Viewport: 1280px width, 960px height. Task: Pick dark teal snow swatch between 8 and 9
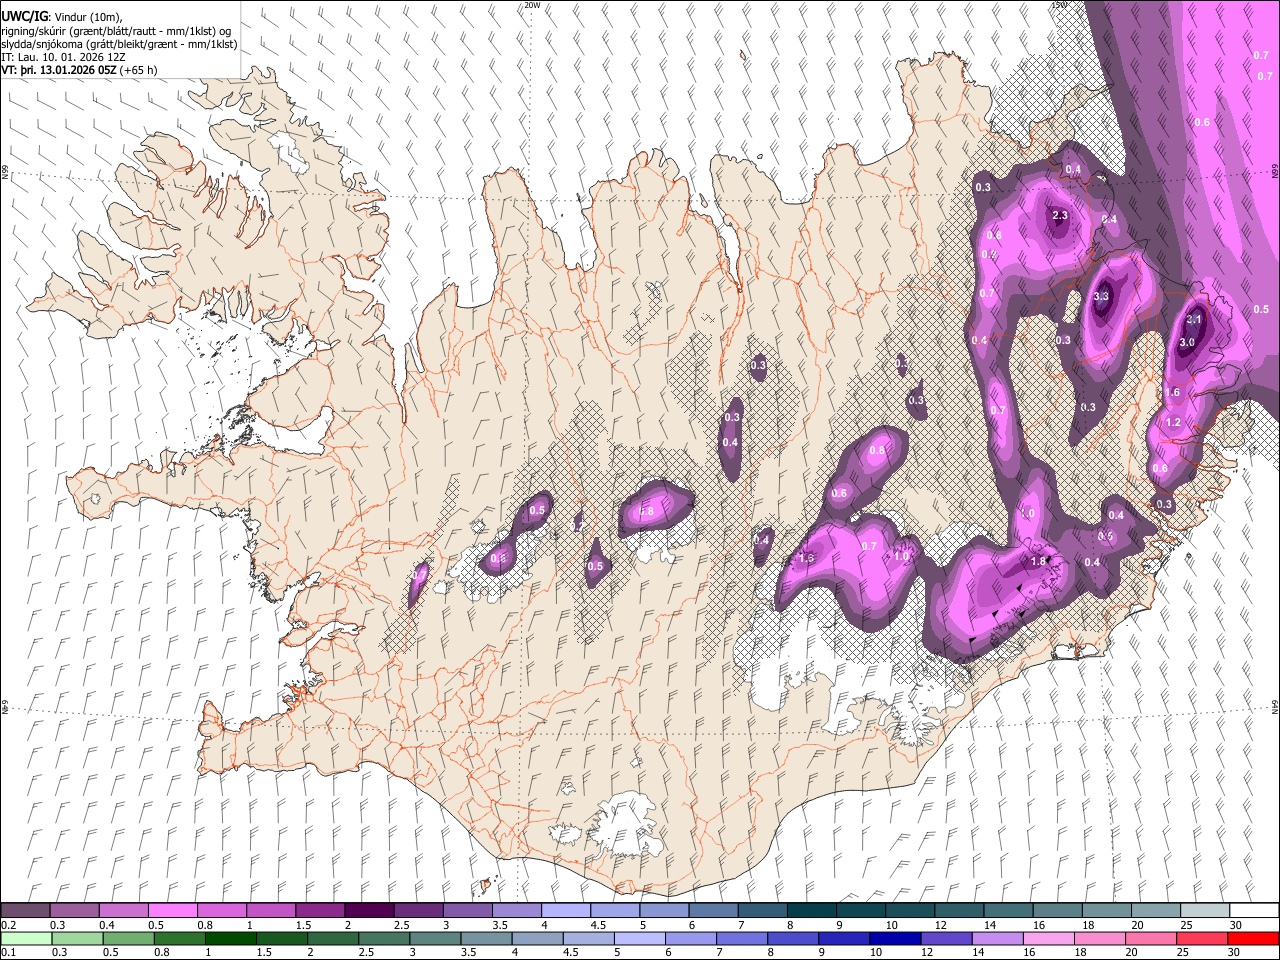tap(811, 910)
